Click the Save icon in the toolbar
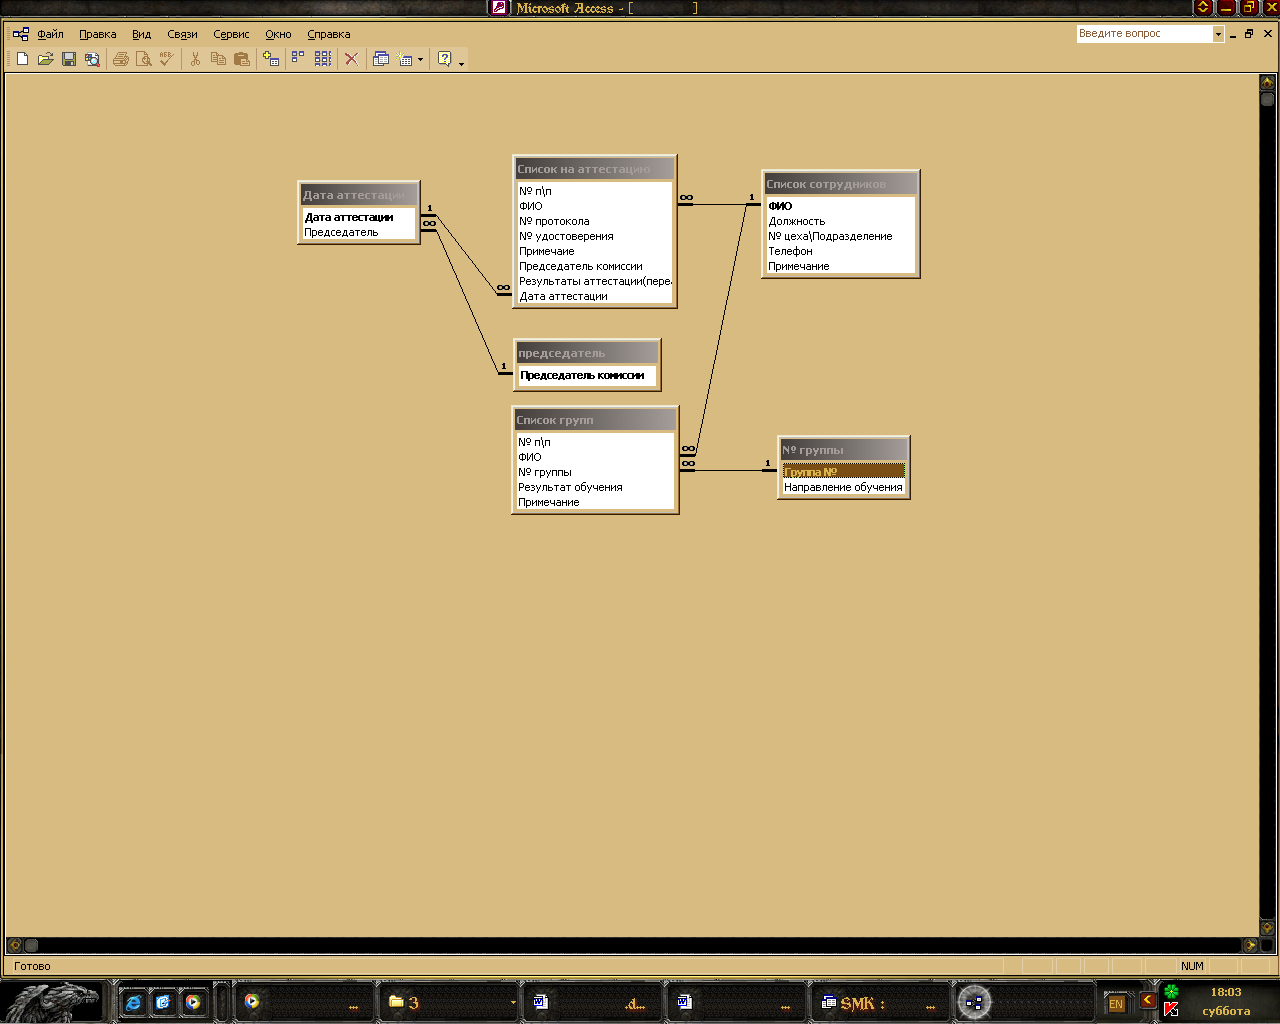 point(69,60)
